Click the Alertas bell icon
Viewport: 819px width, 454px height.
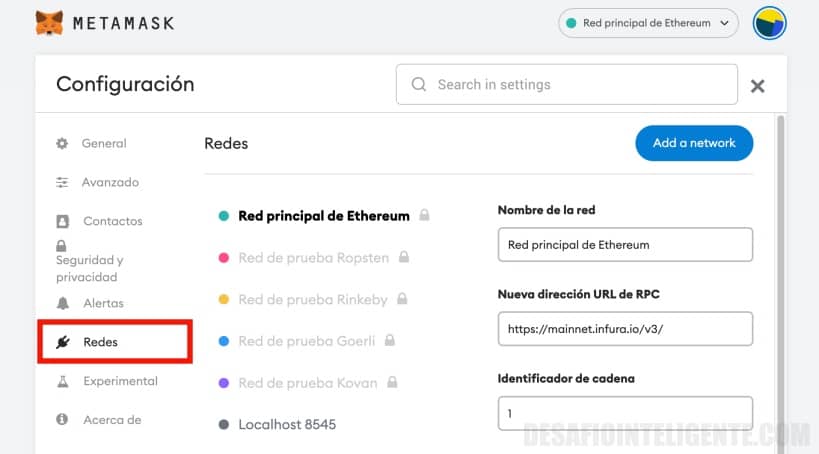(x=63, y=303)
